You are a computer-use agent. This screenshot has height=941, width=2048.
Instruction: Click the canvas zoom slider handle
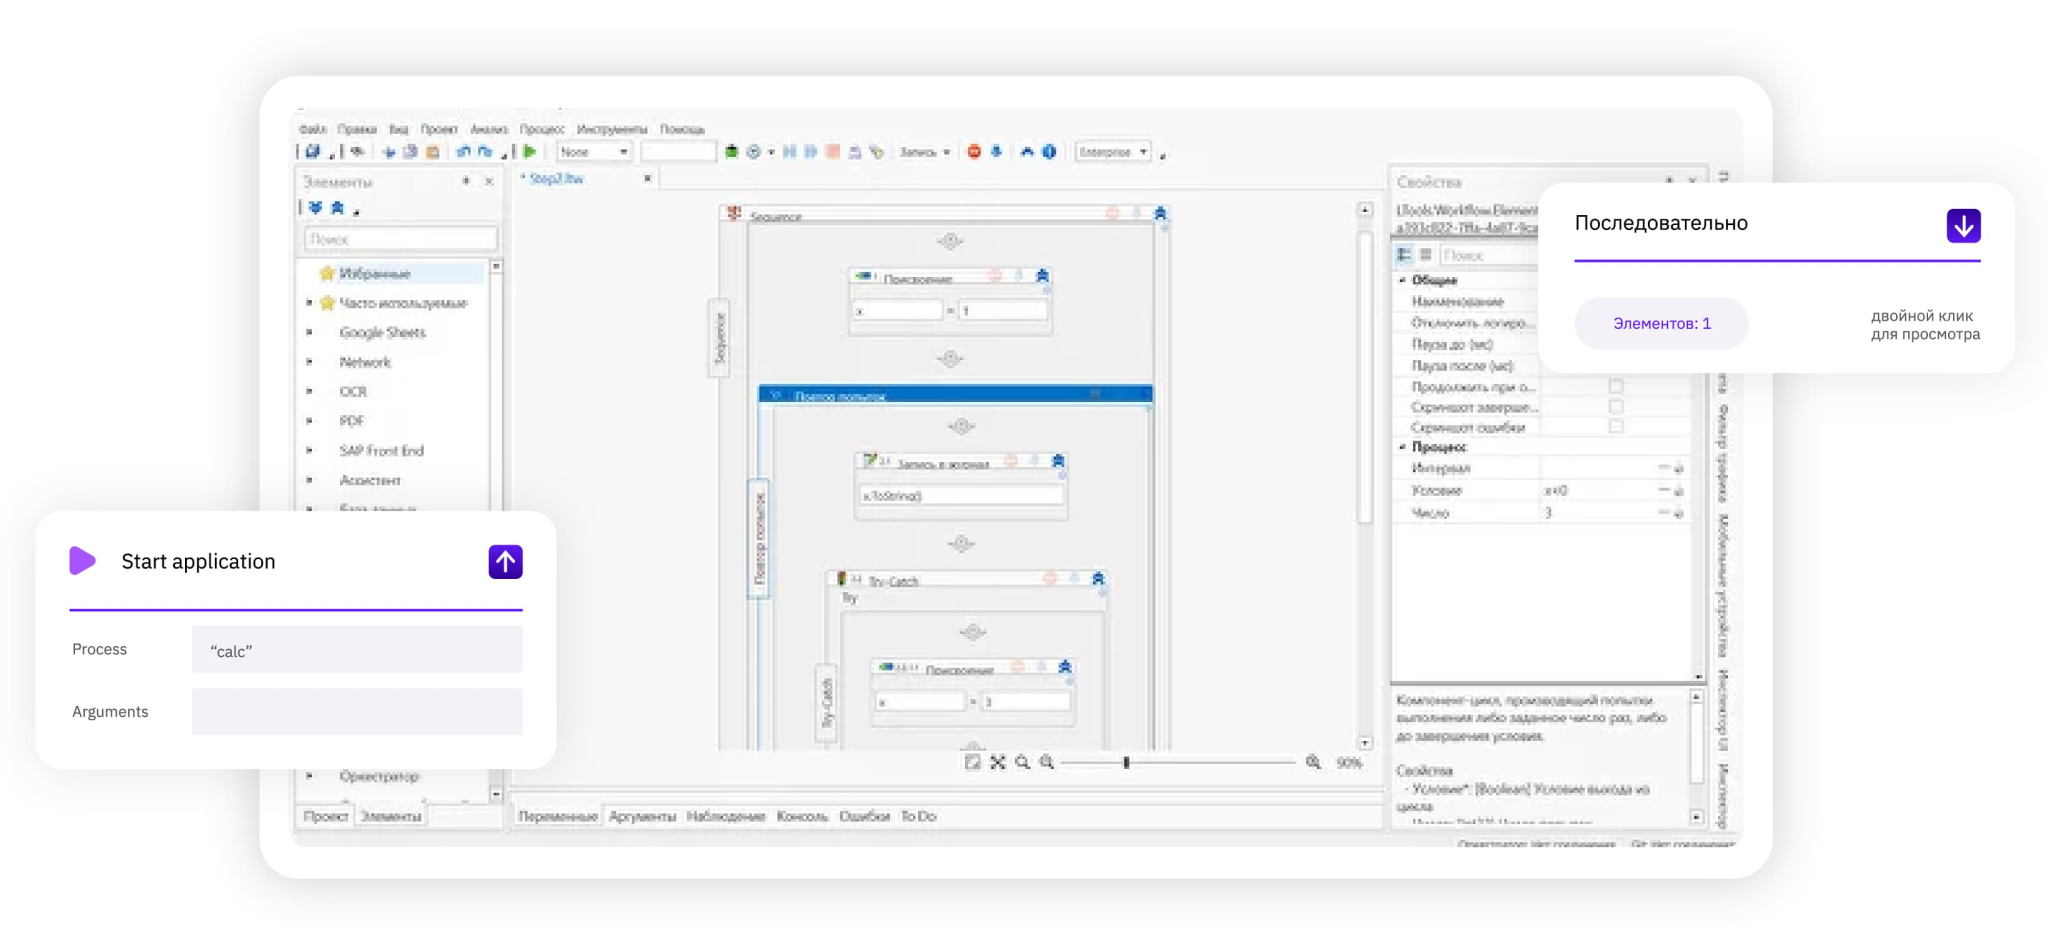click(1126, 762)
